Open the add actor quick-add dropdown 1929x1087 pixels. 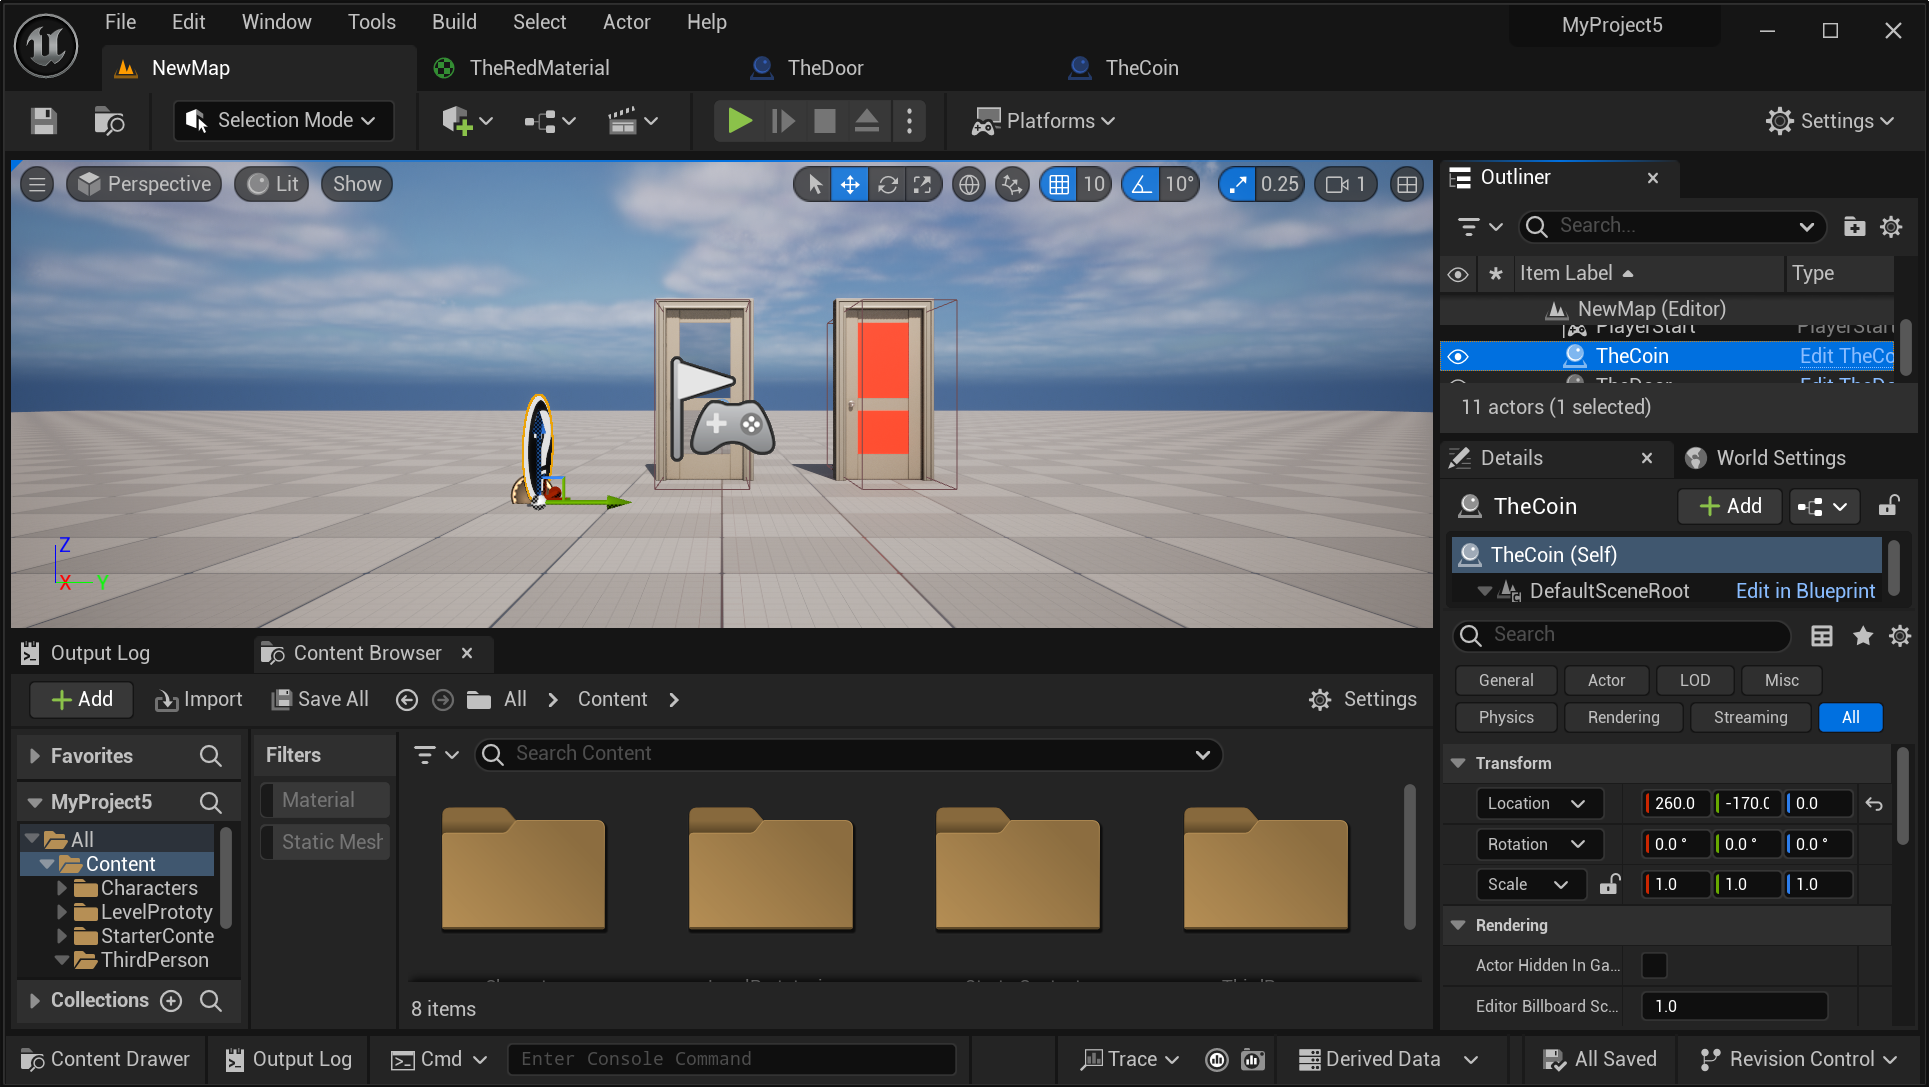point(467,121)
